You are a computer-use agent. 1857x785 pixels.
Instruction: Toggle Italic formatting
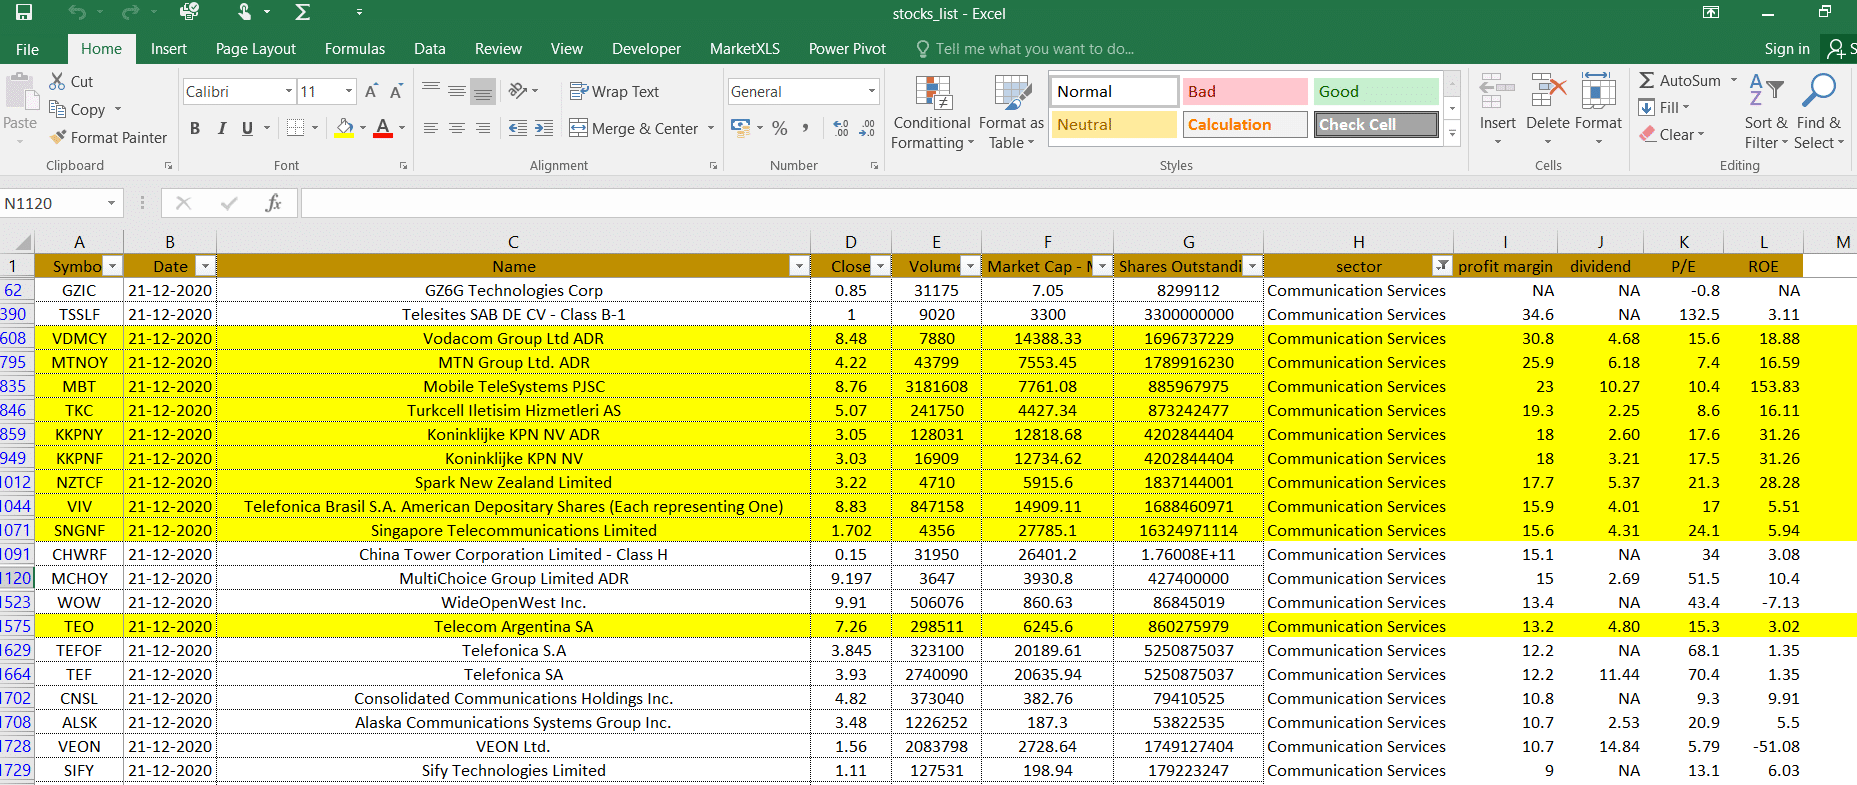point(221,128)
